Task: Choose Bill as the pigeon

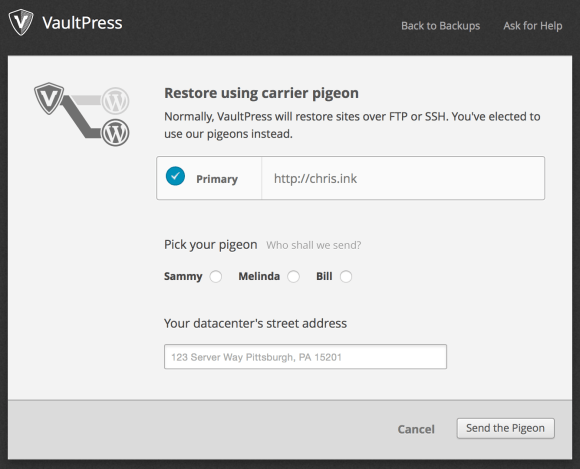Action: [x=346, y=276]
